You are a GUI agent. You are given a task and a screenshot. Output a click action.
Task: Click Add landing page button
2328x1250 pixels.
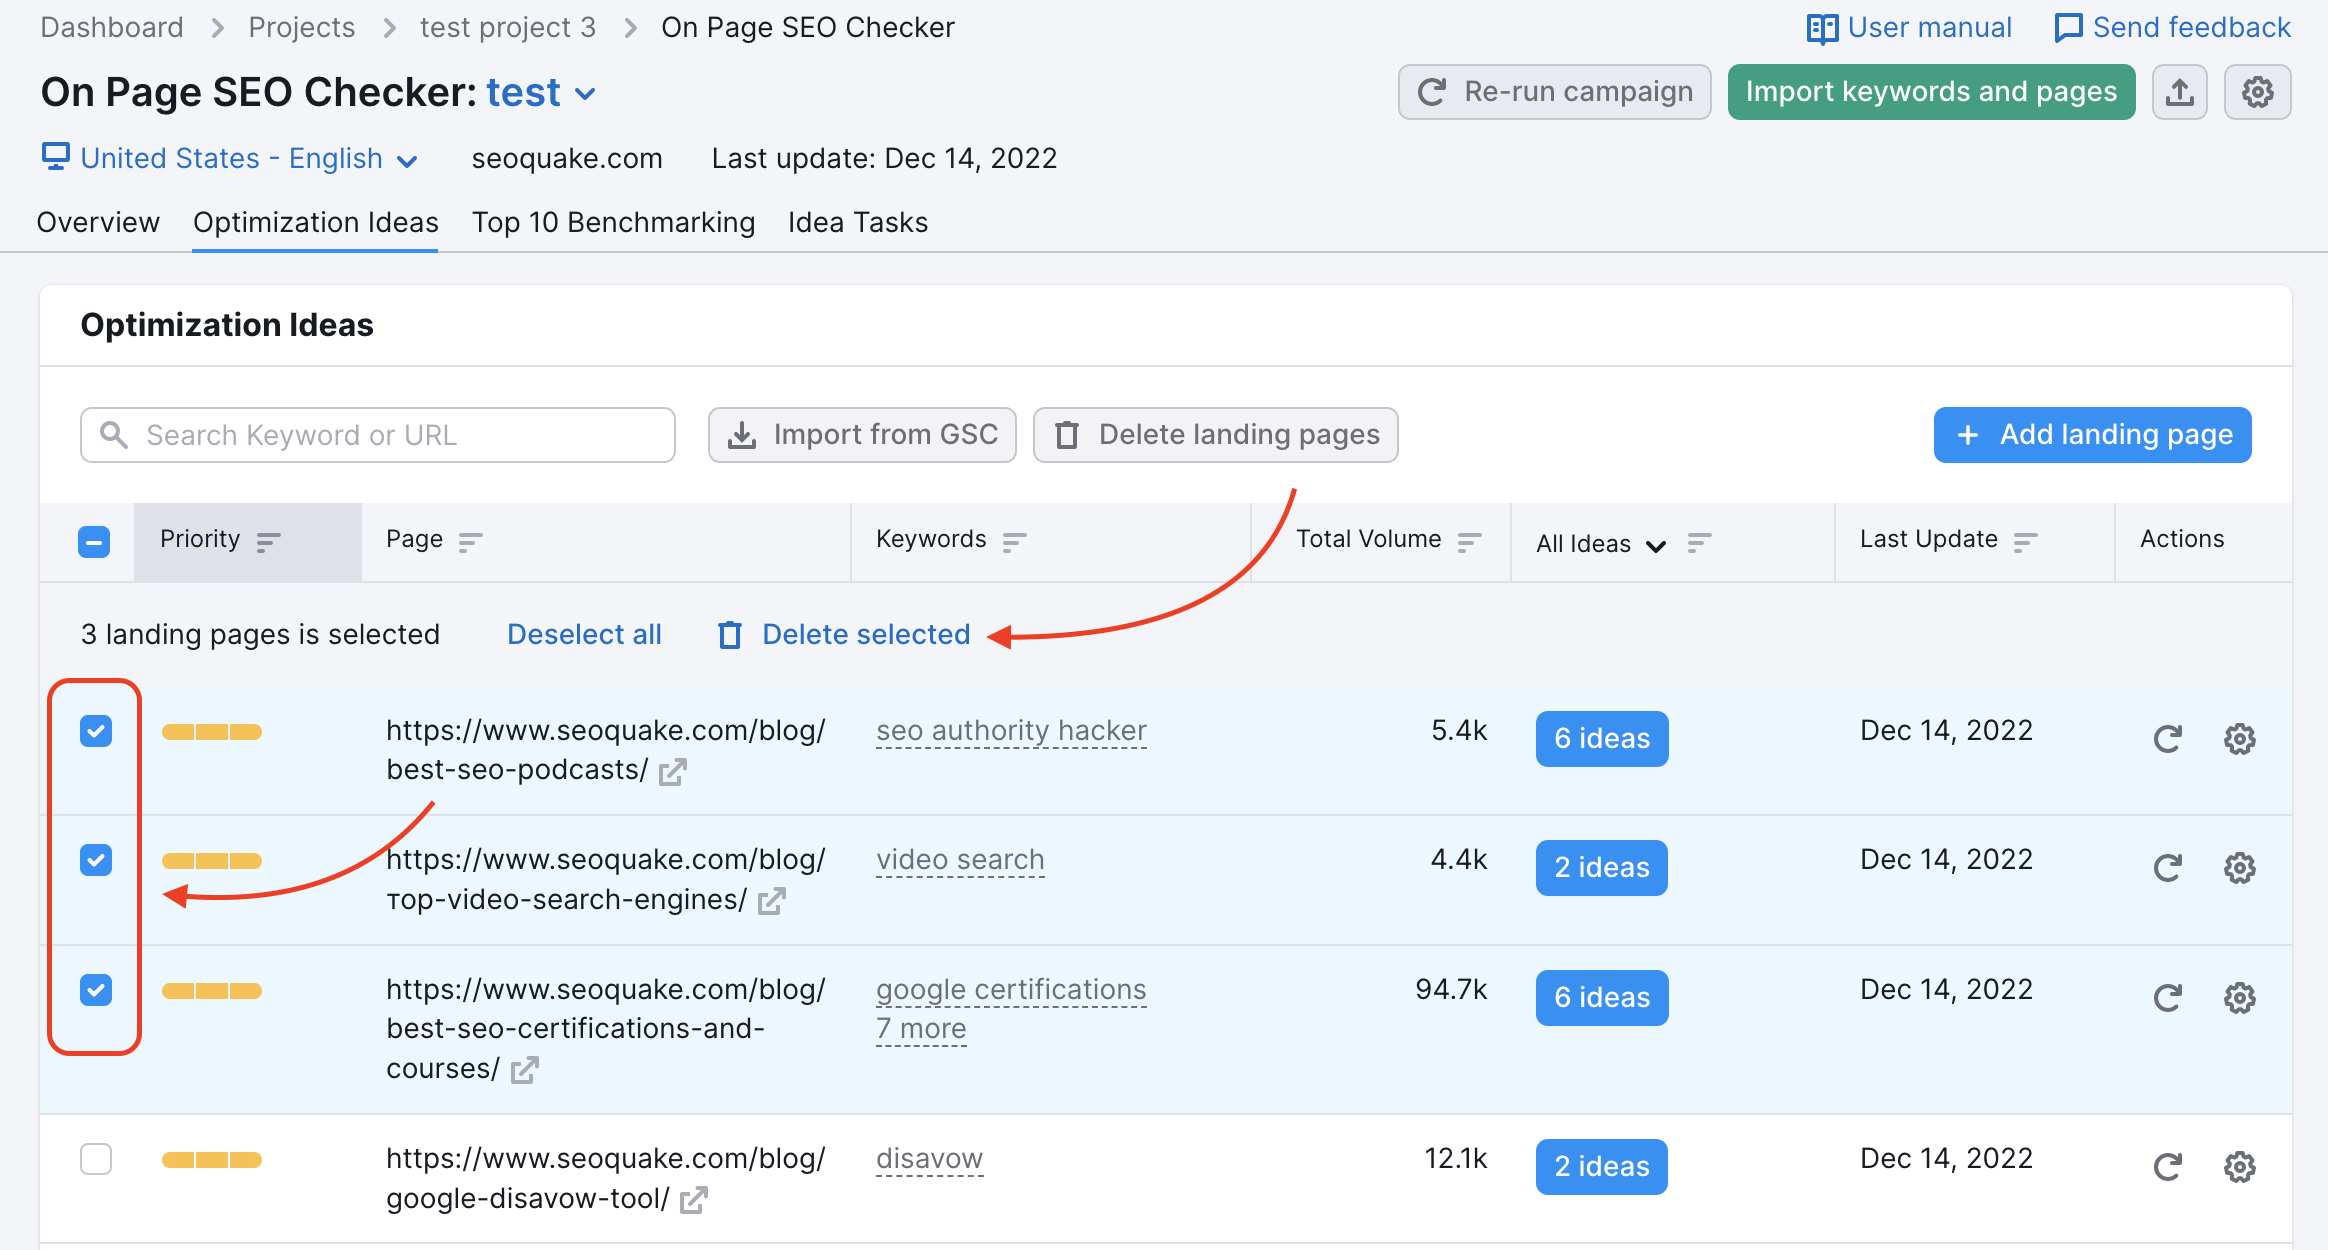click(x=2092, y=435)
